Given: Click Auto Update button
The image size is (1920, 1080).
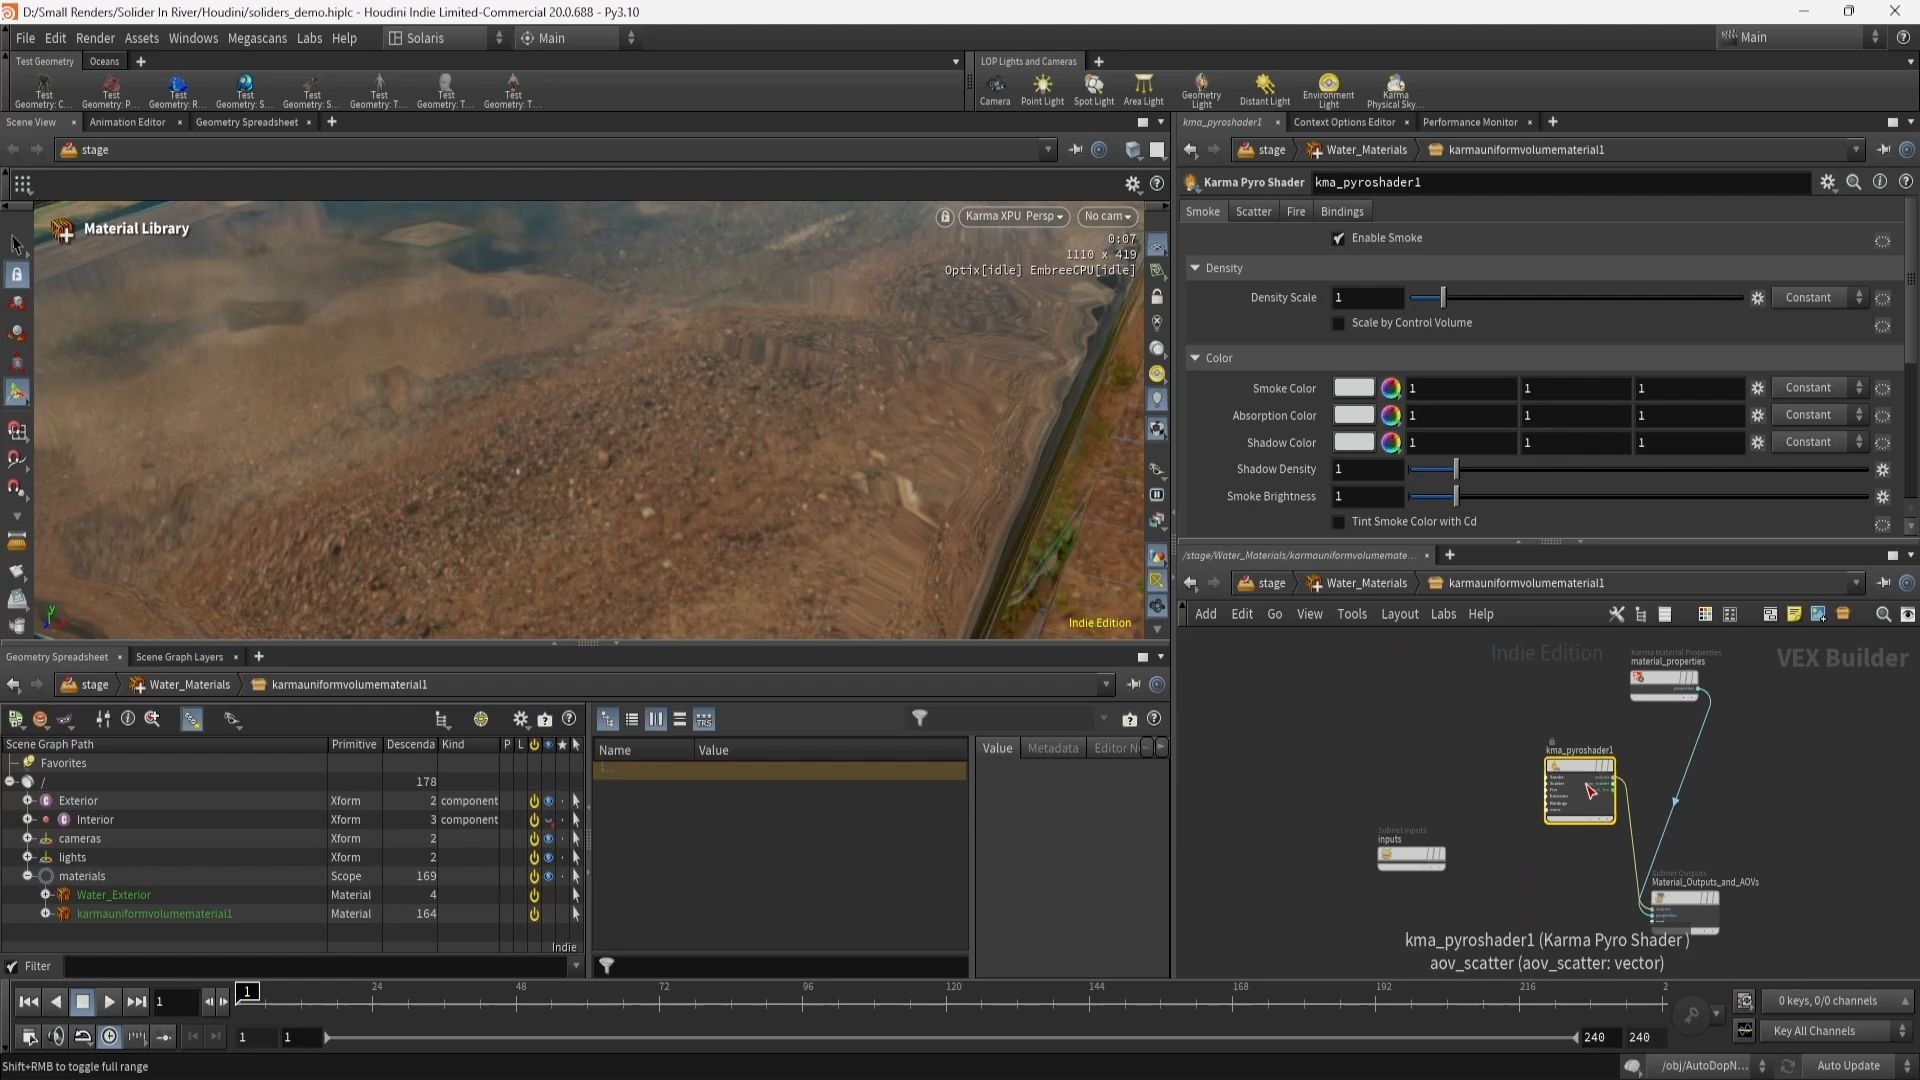Looking at the screenshot, I should coord(1848,1066).
